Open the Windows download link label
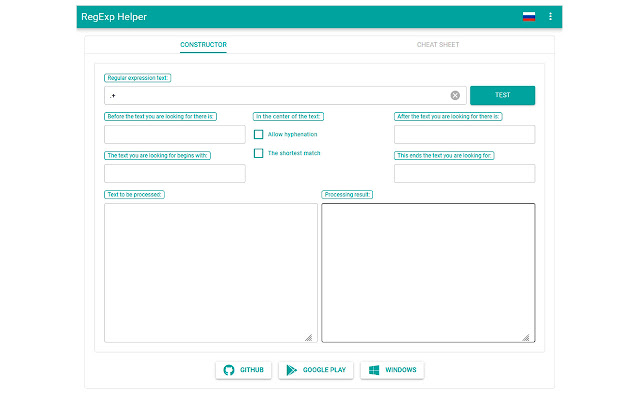Viewport: 640px width, 400px height. [400, 370]
